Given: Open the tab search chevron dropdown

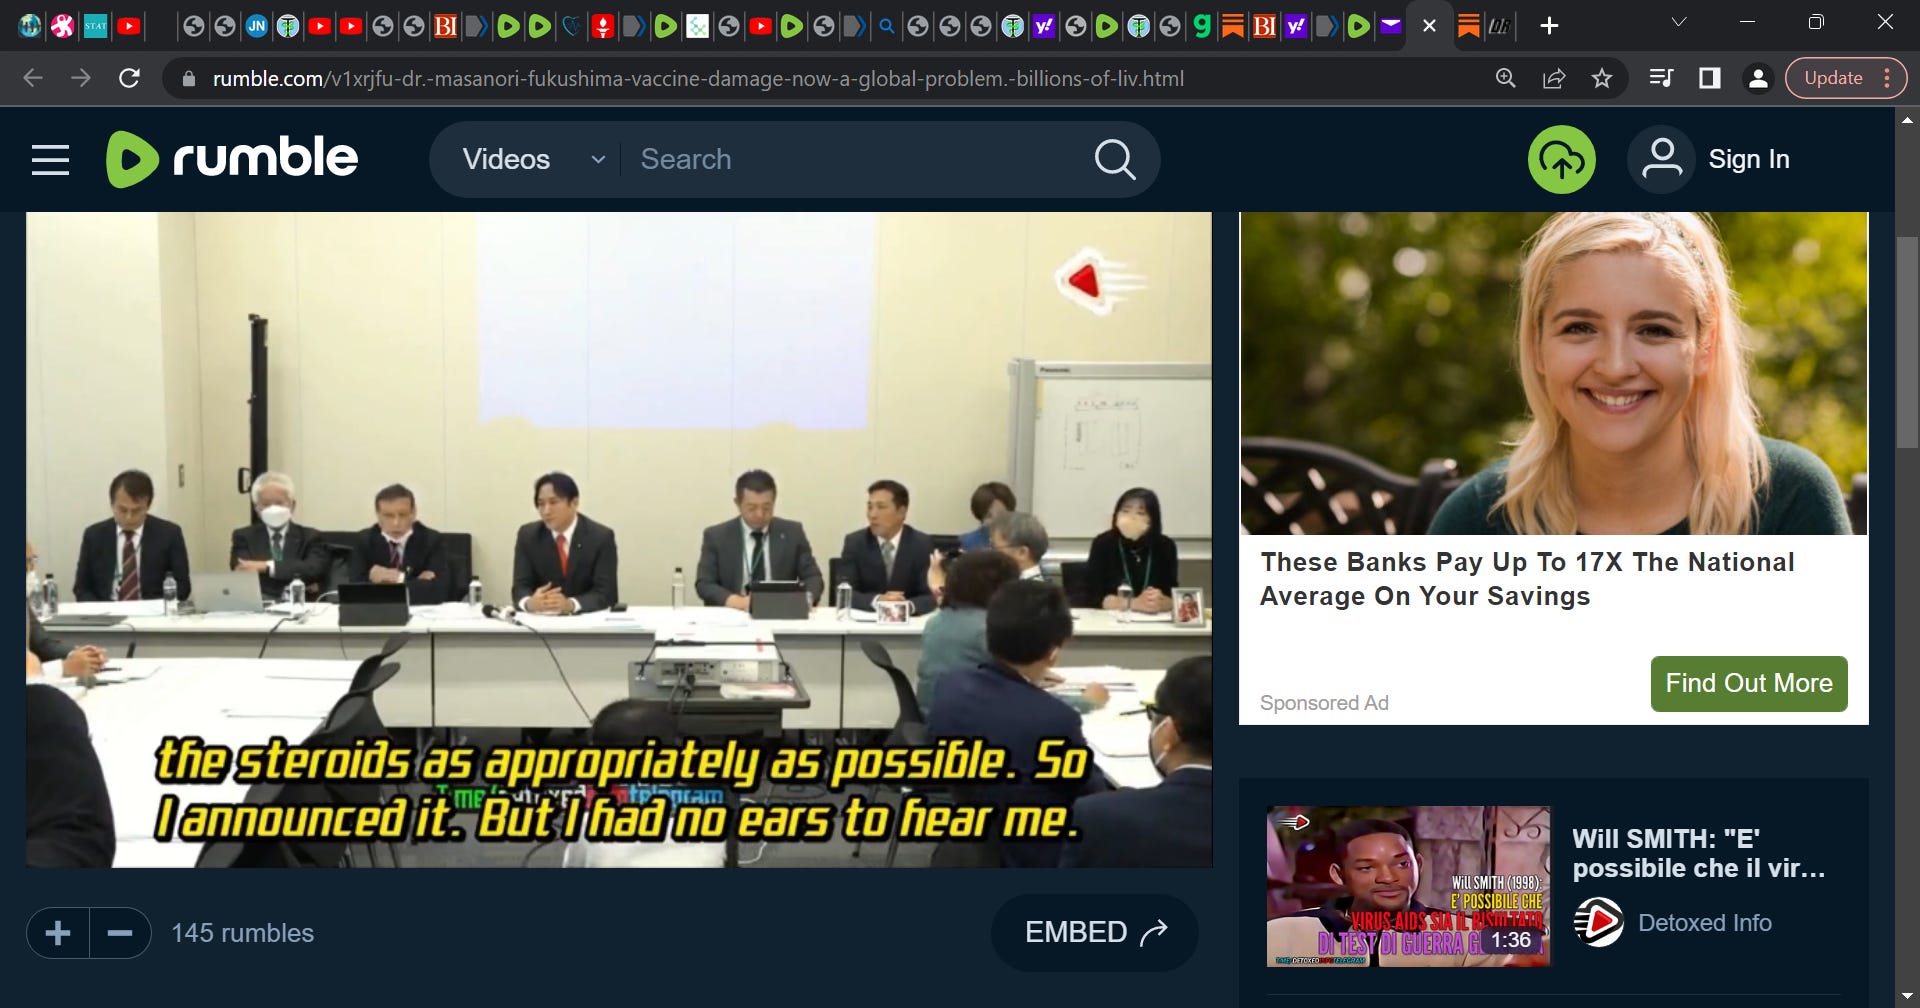Looking at the screenshot, I should (x=1679, y=23).
